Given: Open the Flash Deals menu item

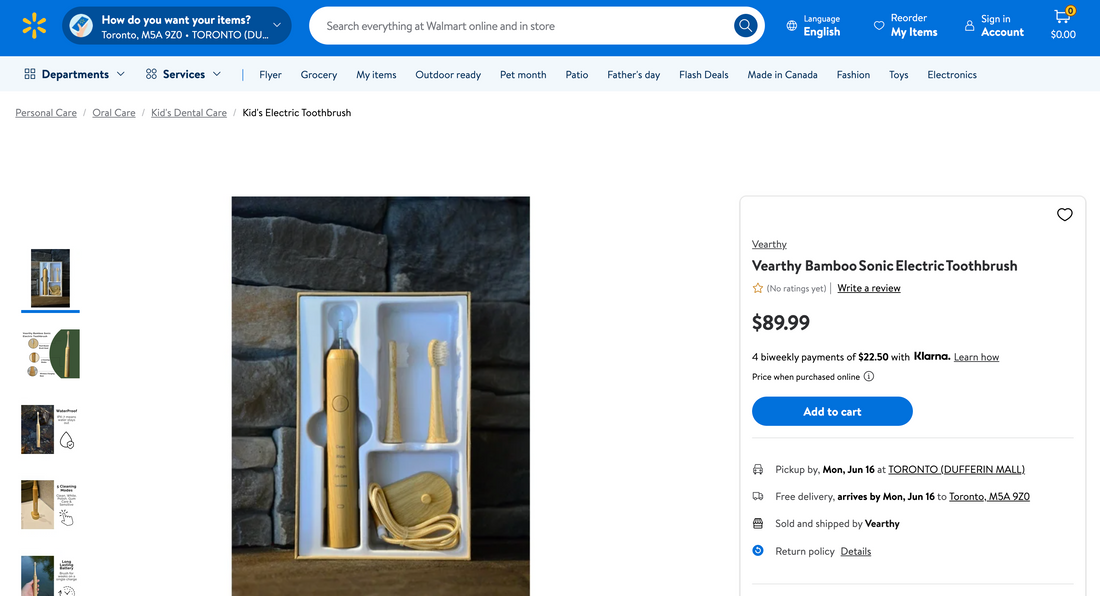Looking at the screenshot, I should point(703,75).
